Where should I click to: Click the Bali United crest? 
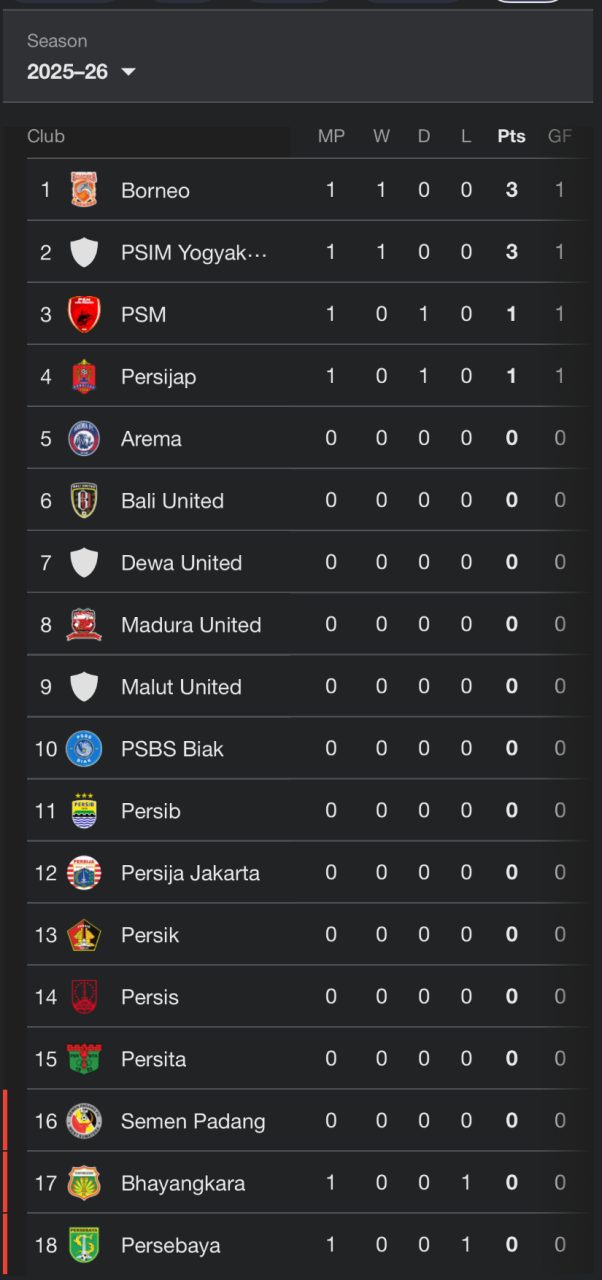click(x=84, y=500)
